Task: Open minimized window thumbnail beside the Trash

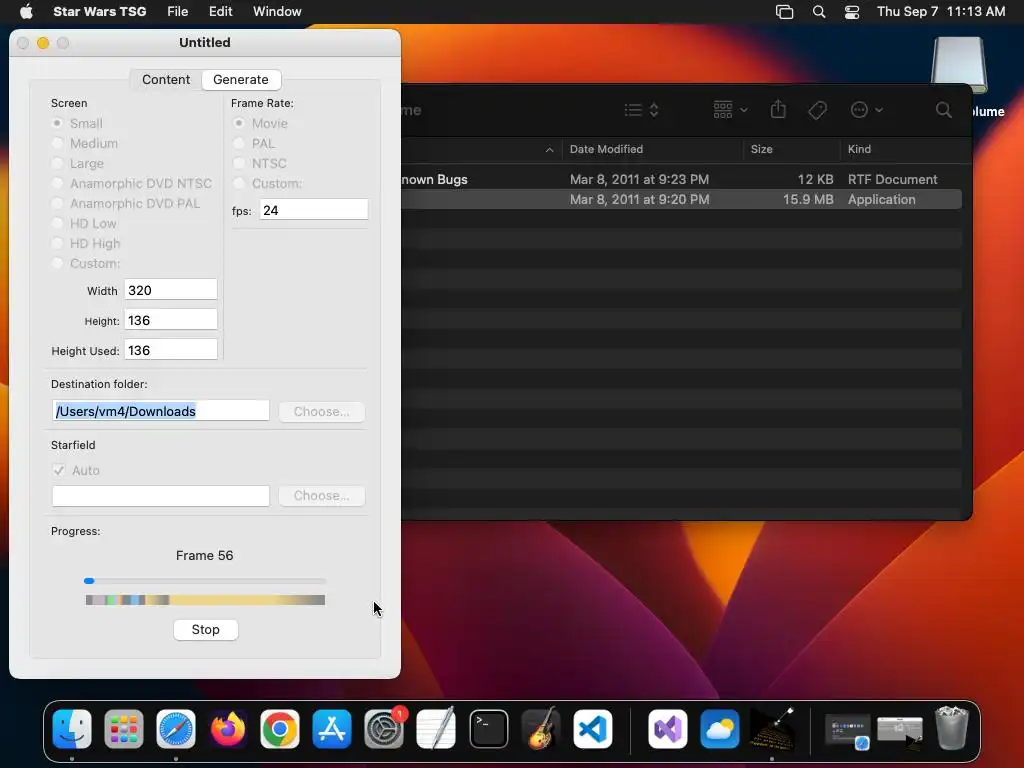Action: click(x=900, y=731)
